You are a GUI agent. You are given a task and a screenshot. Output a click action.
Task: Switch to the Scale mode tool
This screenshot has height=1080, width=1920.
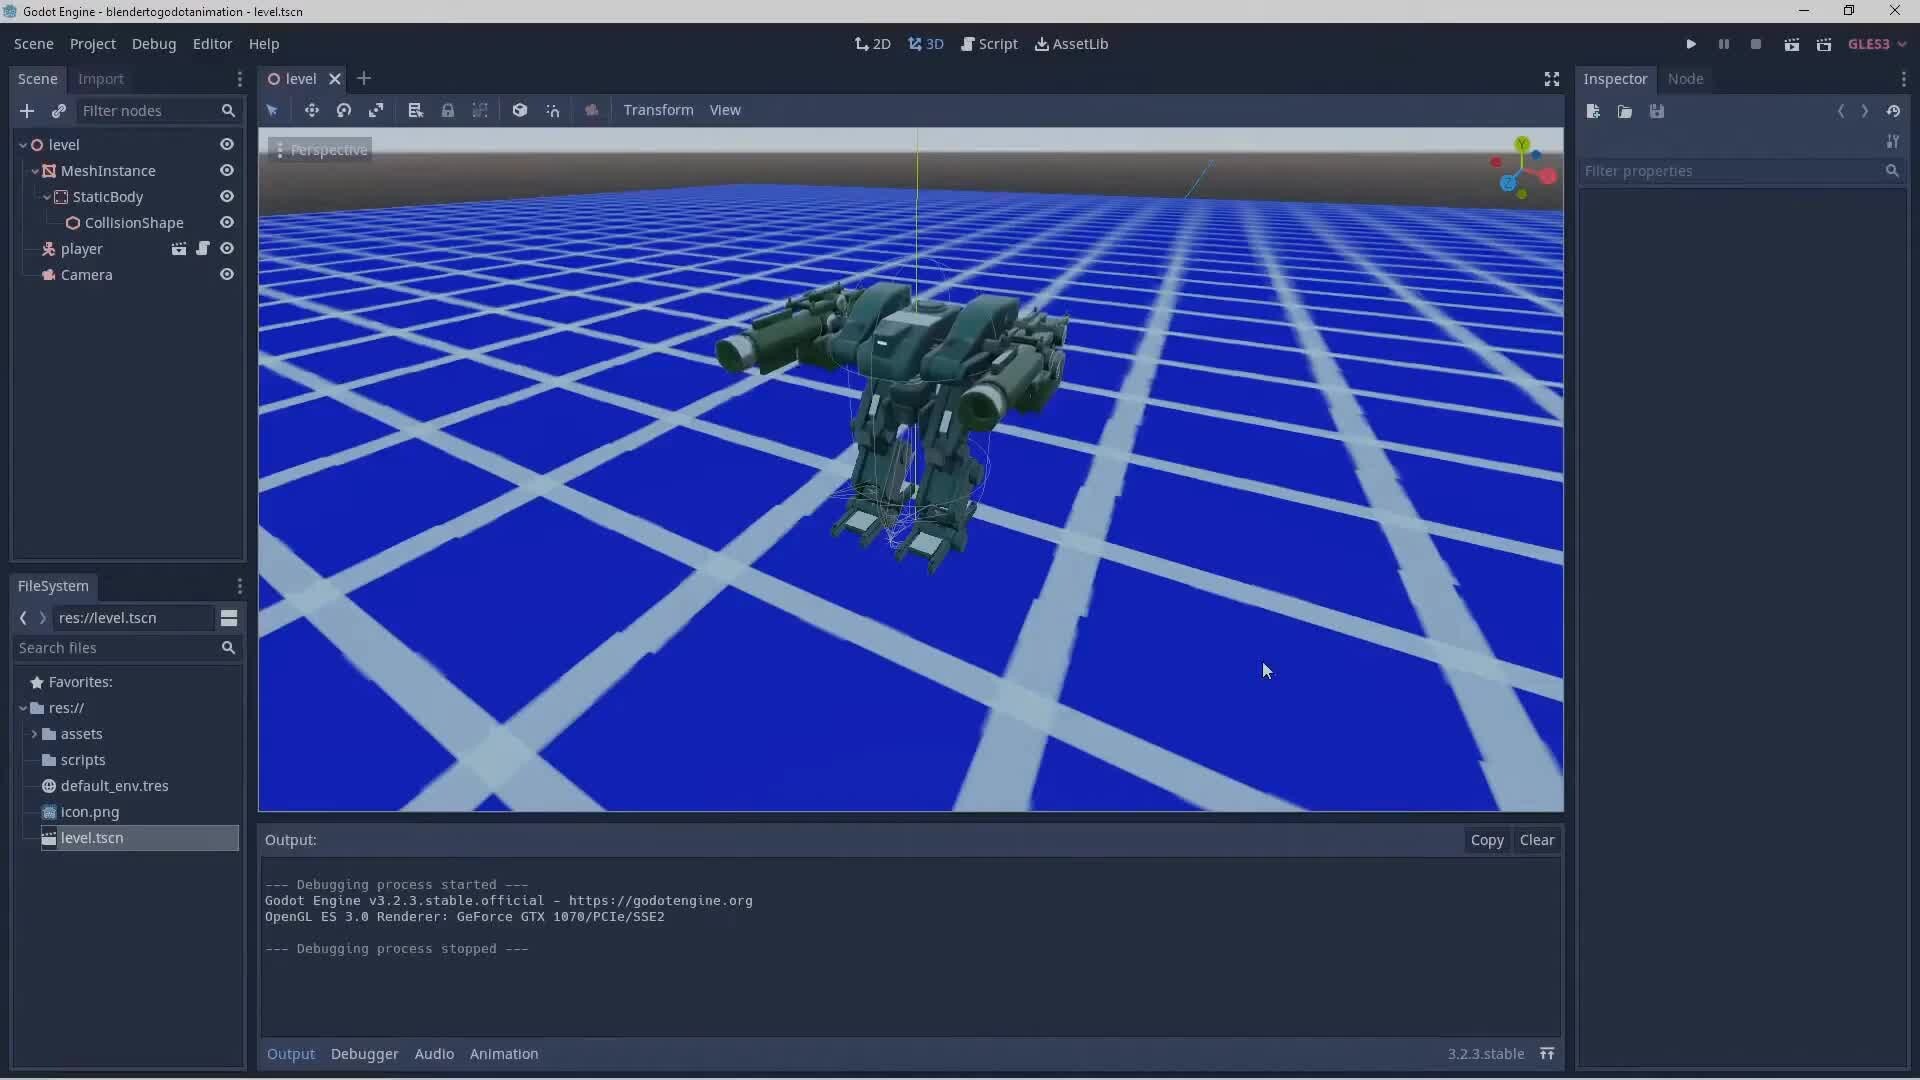tap(377, 110)
